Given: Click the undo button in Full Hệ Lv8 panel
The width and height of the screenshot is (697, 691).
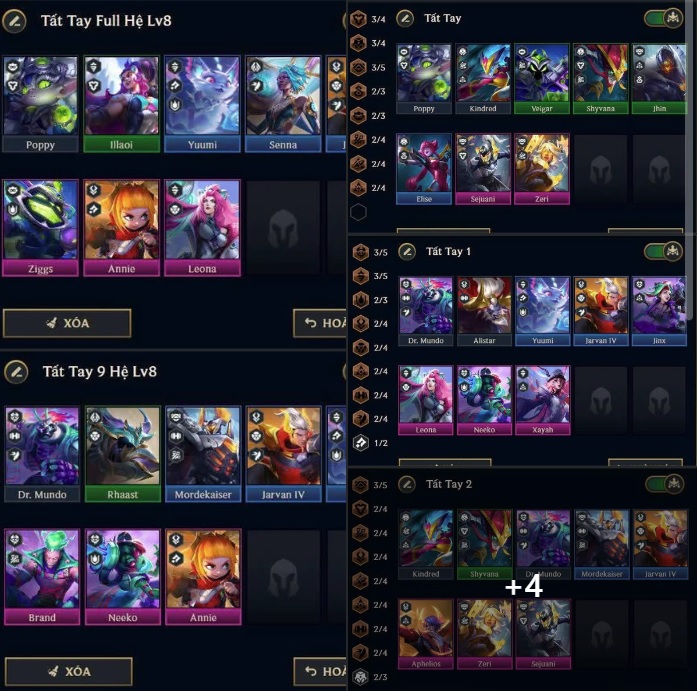Looking at the screenshot, I should (320, 323).
